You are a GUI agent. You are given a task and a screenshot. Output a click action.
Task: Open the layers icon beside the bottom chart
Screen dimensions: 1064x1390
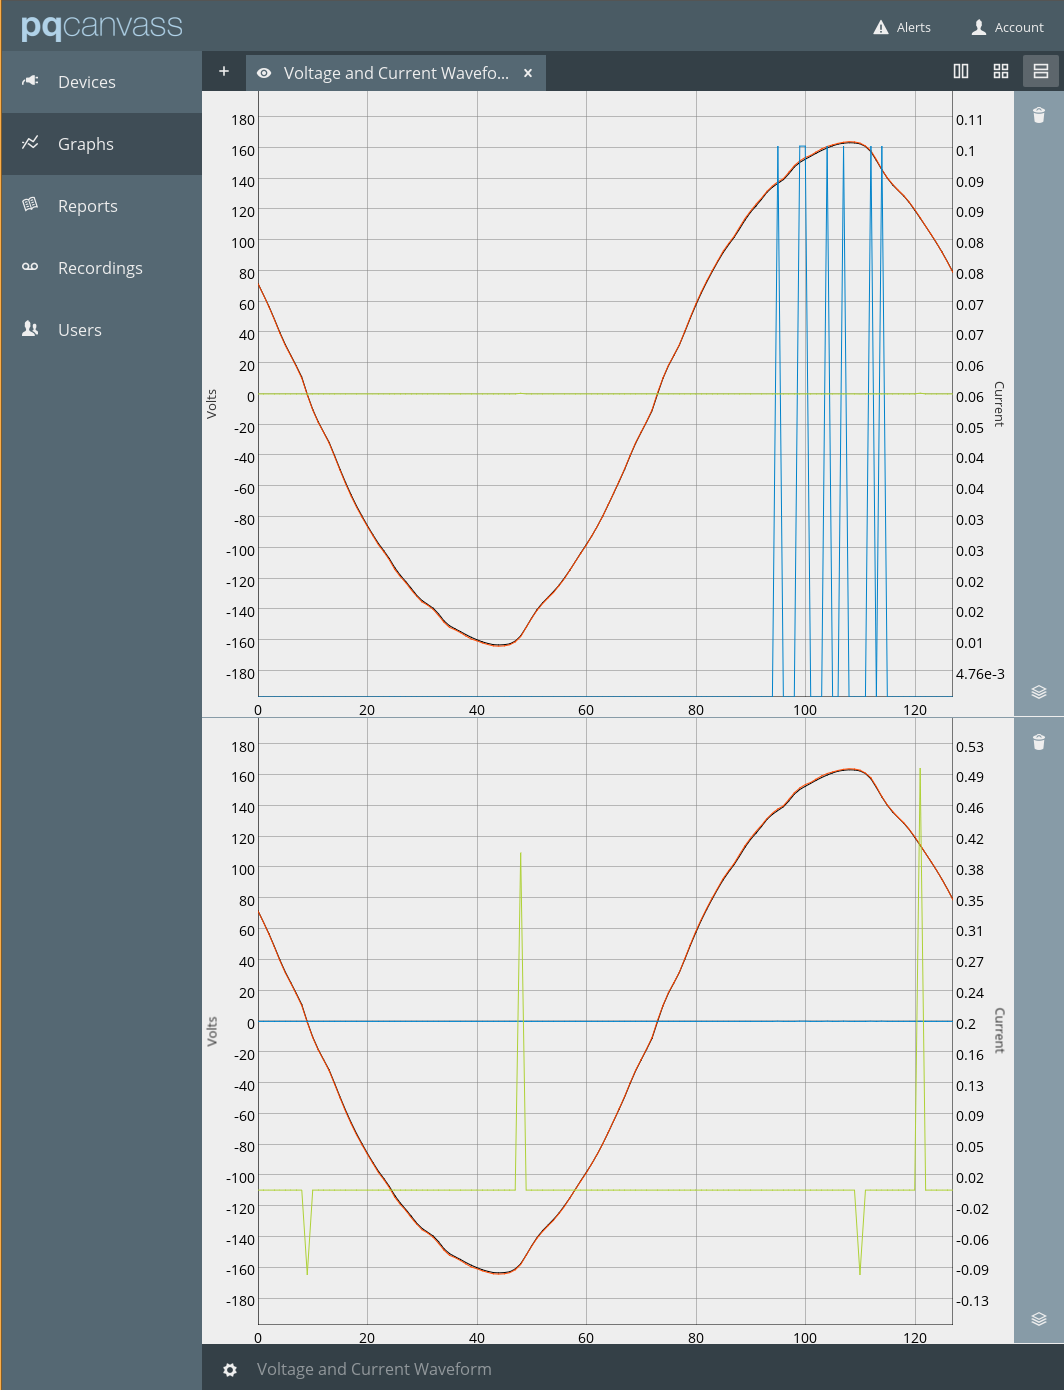(1039, 1318)
